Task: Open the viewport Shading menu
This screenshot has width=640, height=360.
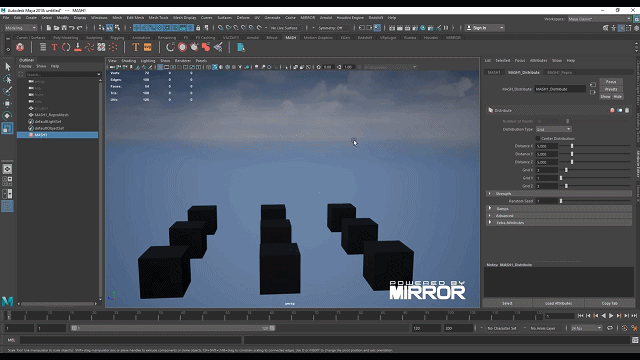Action: (129, 60)
